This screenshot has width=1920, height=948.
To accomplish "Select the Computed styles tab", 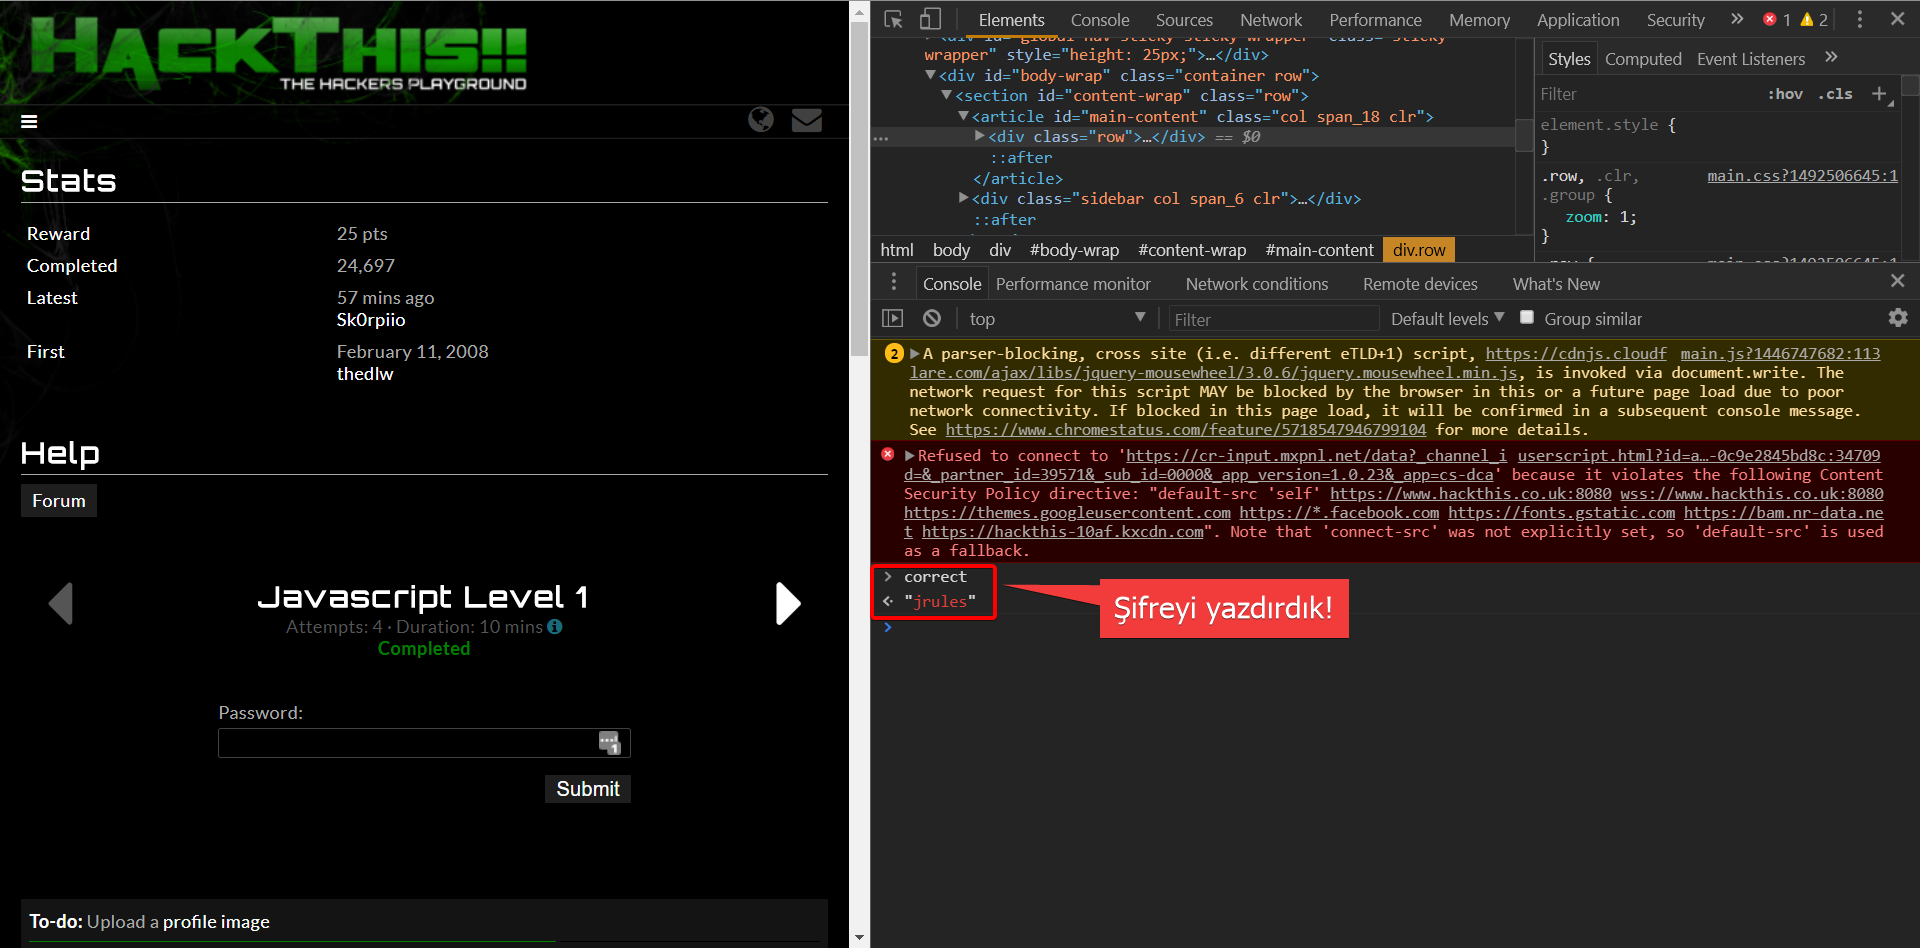I will pyautogui.click(x=1643, y=59).
